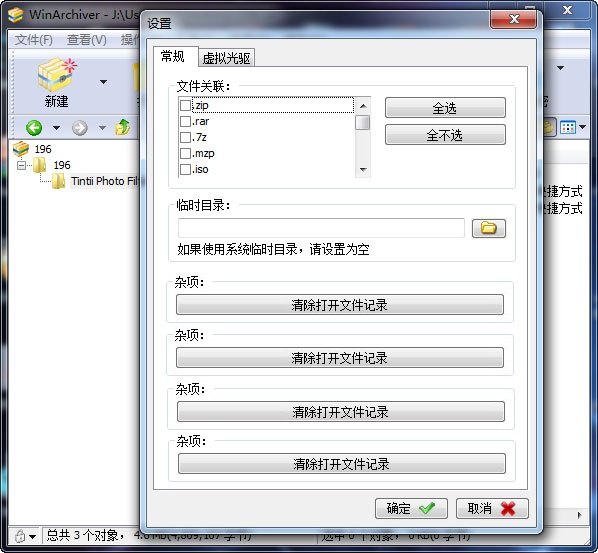This screenshot has width=598, height=553.
Task: Open the forward history dropdown arrow
Action: point(102,127)
